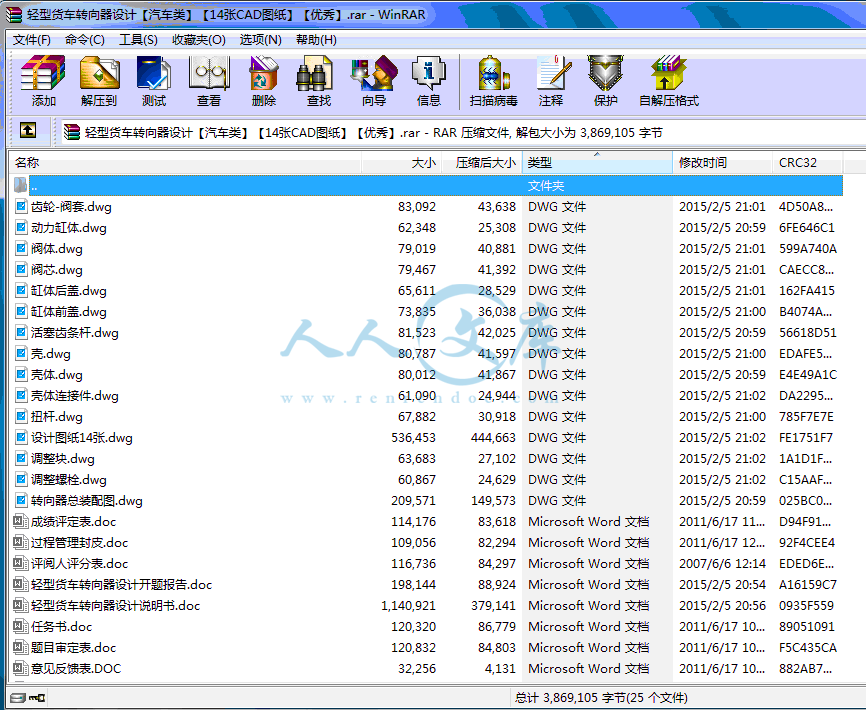Select file 壳体连接件.dwg

pos(75,396)
